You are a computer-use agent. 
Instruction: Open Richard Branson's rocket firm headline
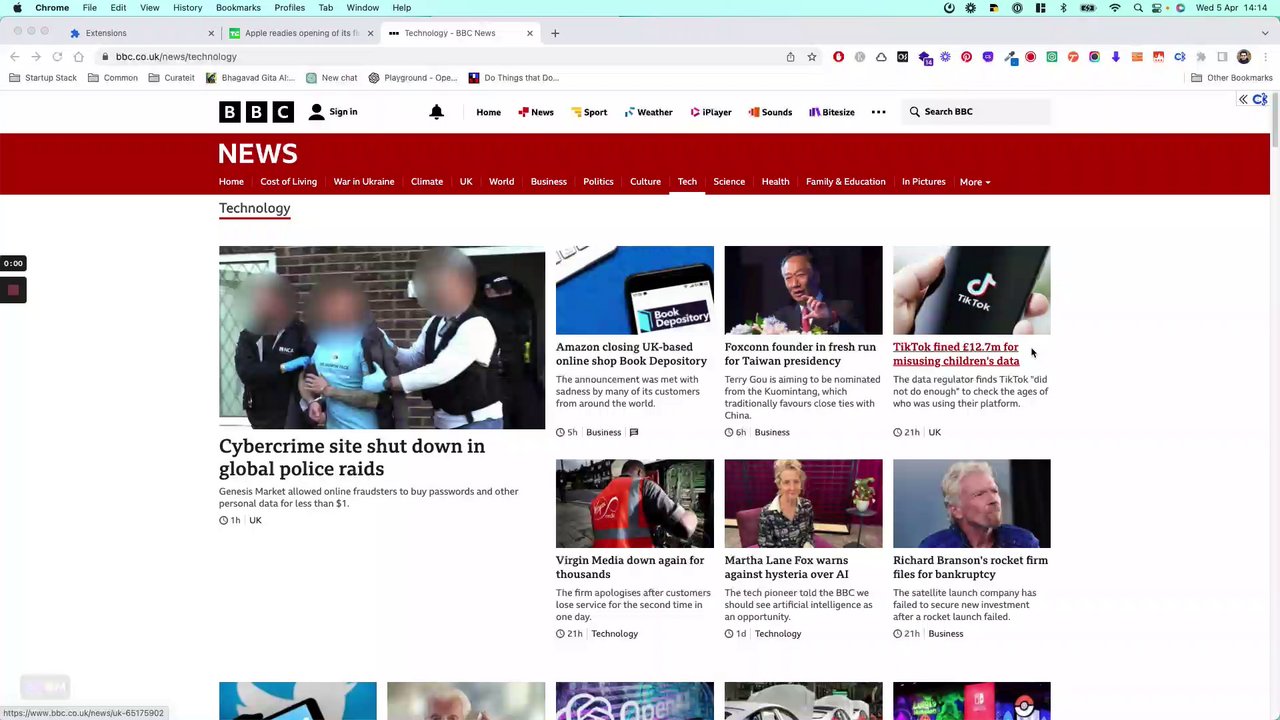tap(970, 567)
